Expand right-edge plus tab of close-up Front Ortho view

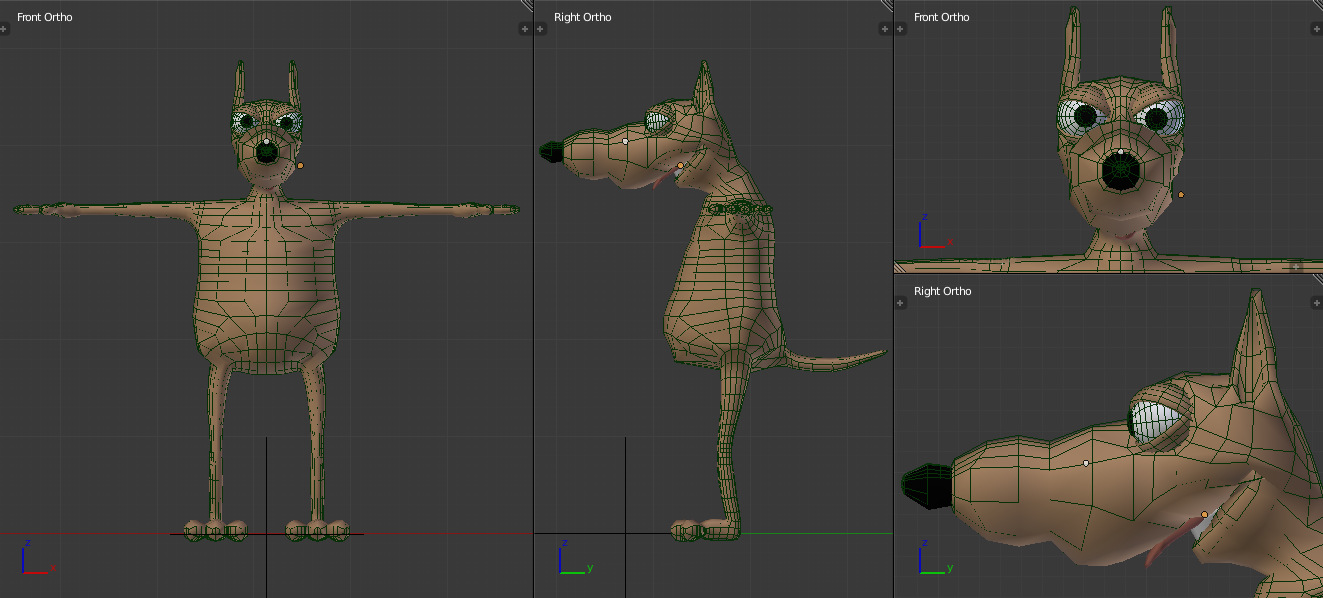coord(1316,29)
